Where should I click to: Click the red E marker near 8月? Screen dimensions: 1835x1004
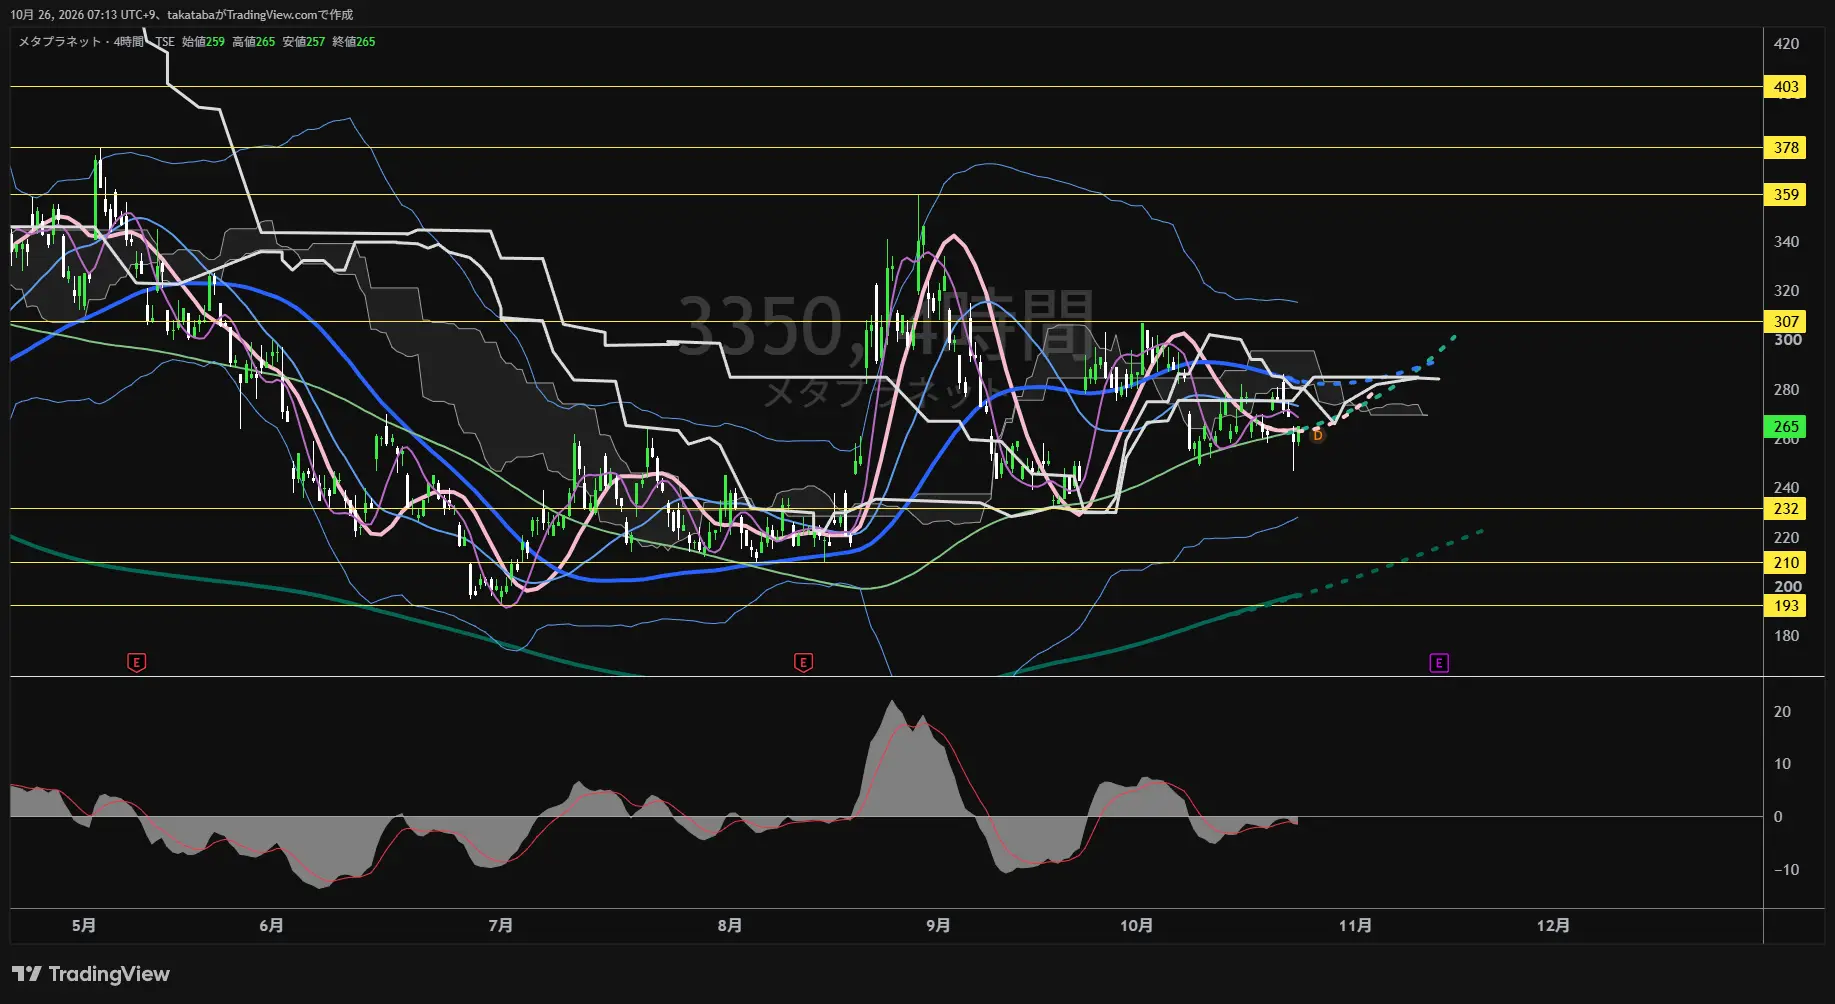803,662
